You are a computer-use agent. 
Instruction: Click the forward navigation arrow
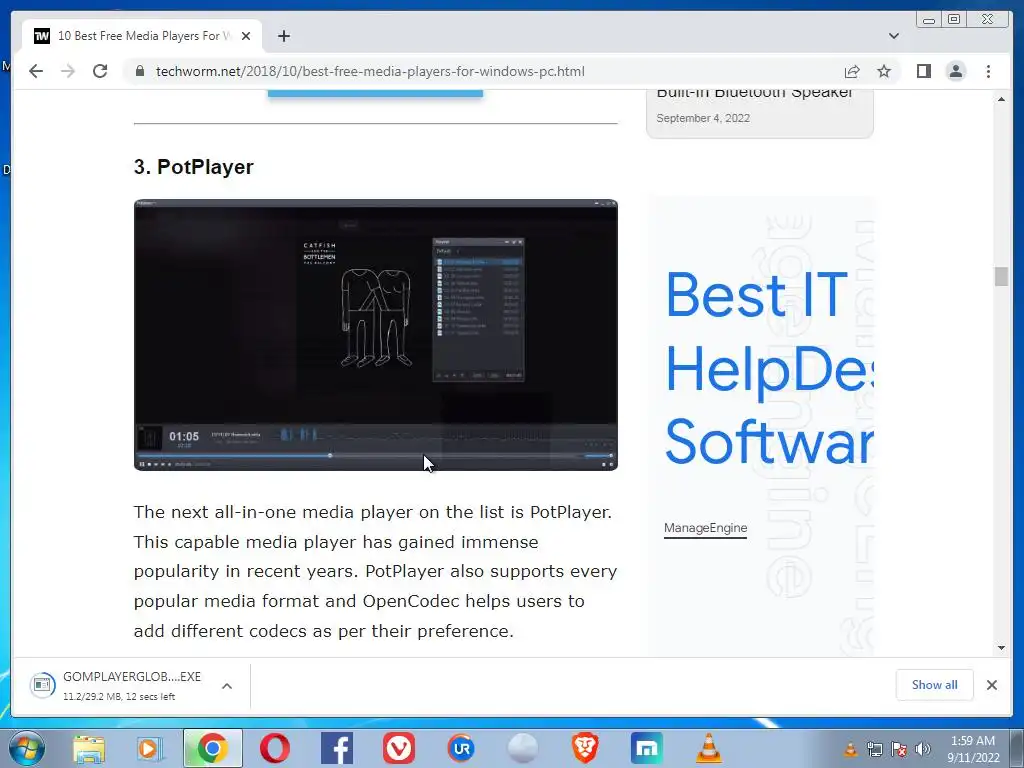click(68, 71)
